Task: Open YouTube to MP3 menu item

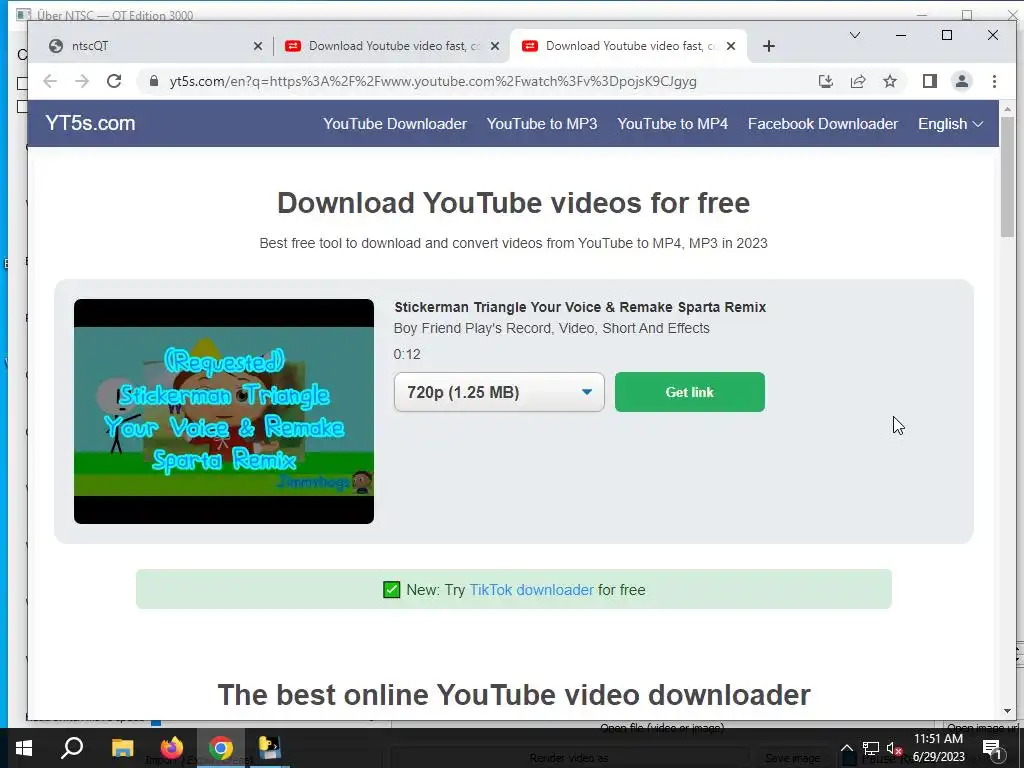Action: pyautogui.click(x=541, y=123)
